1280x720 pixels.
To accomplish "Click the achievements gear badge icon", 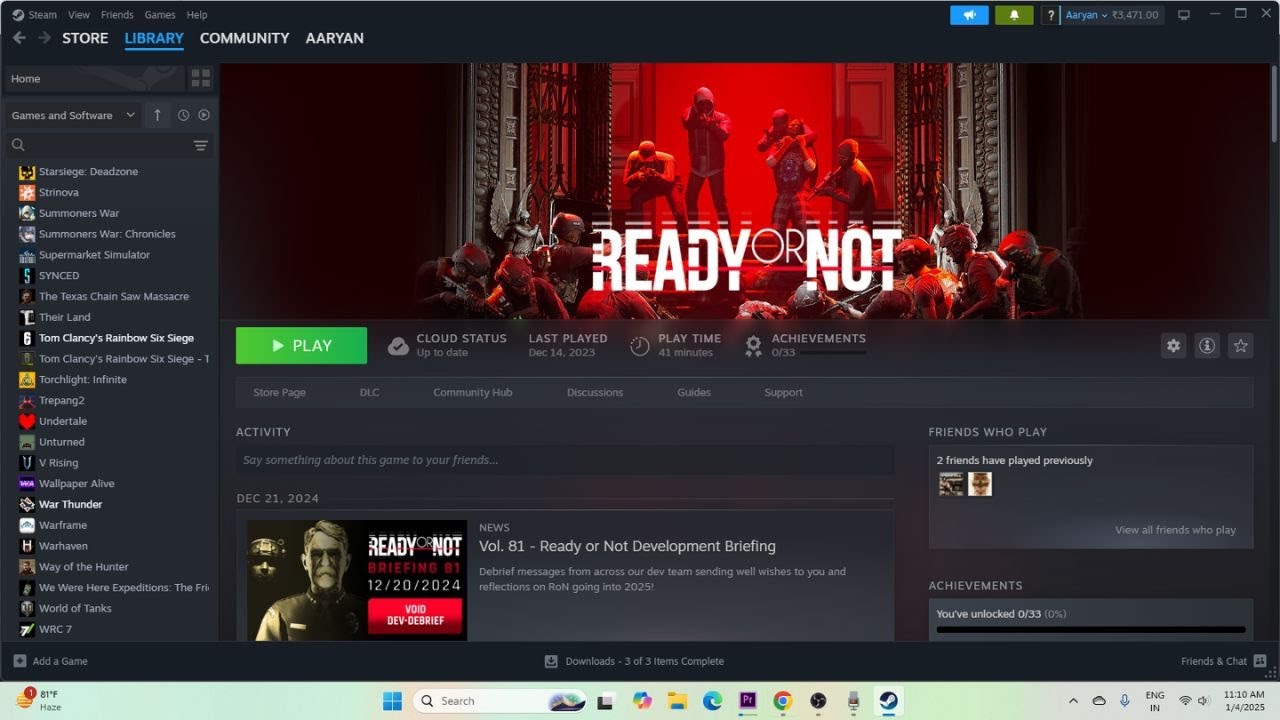I will click(x=754, y=346).
